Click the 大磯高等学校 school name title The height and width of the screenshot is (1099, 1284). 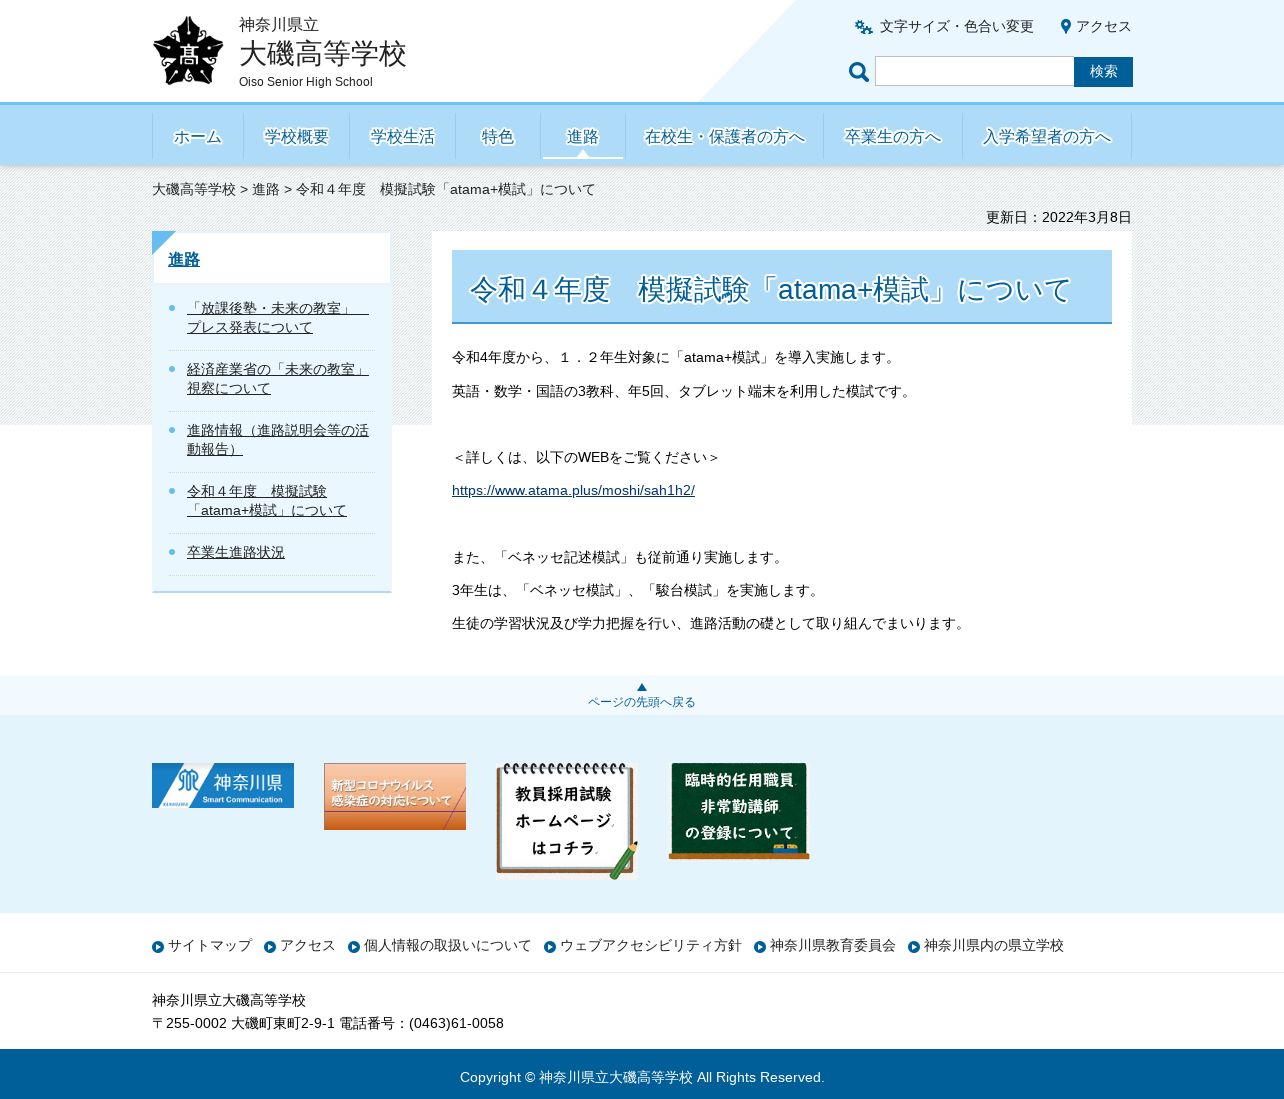coord(323,53)
